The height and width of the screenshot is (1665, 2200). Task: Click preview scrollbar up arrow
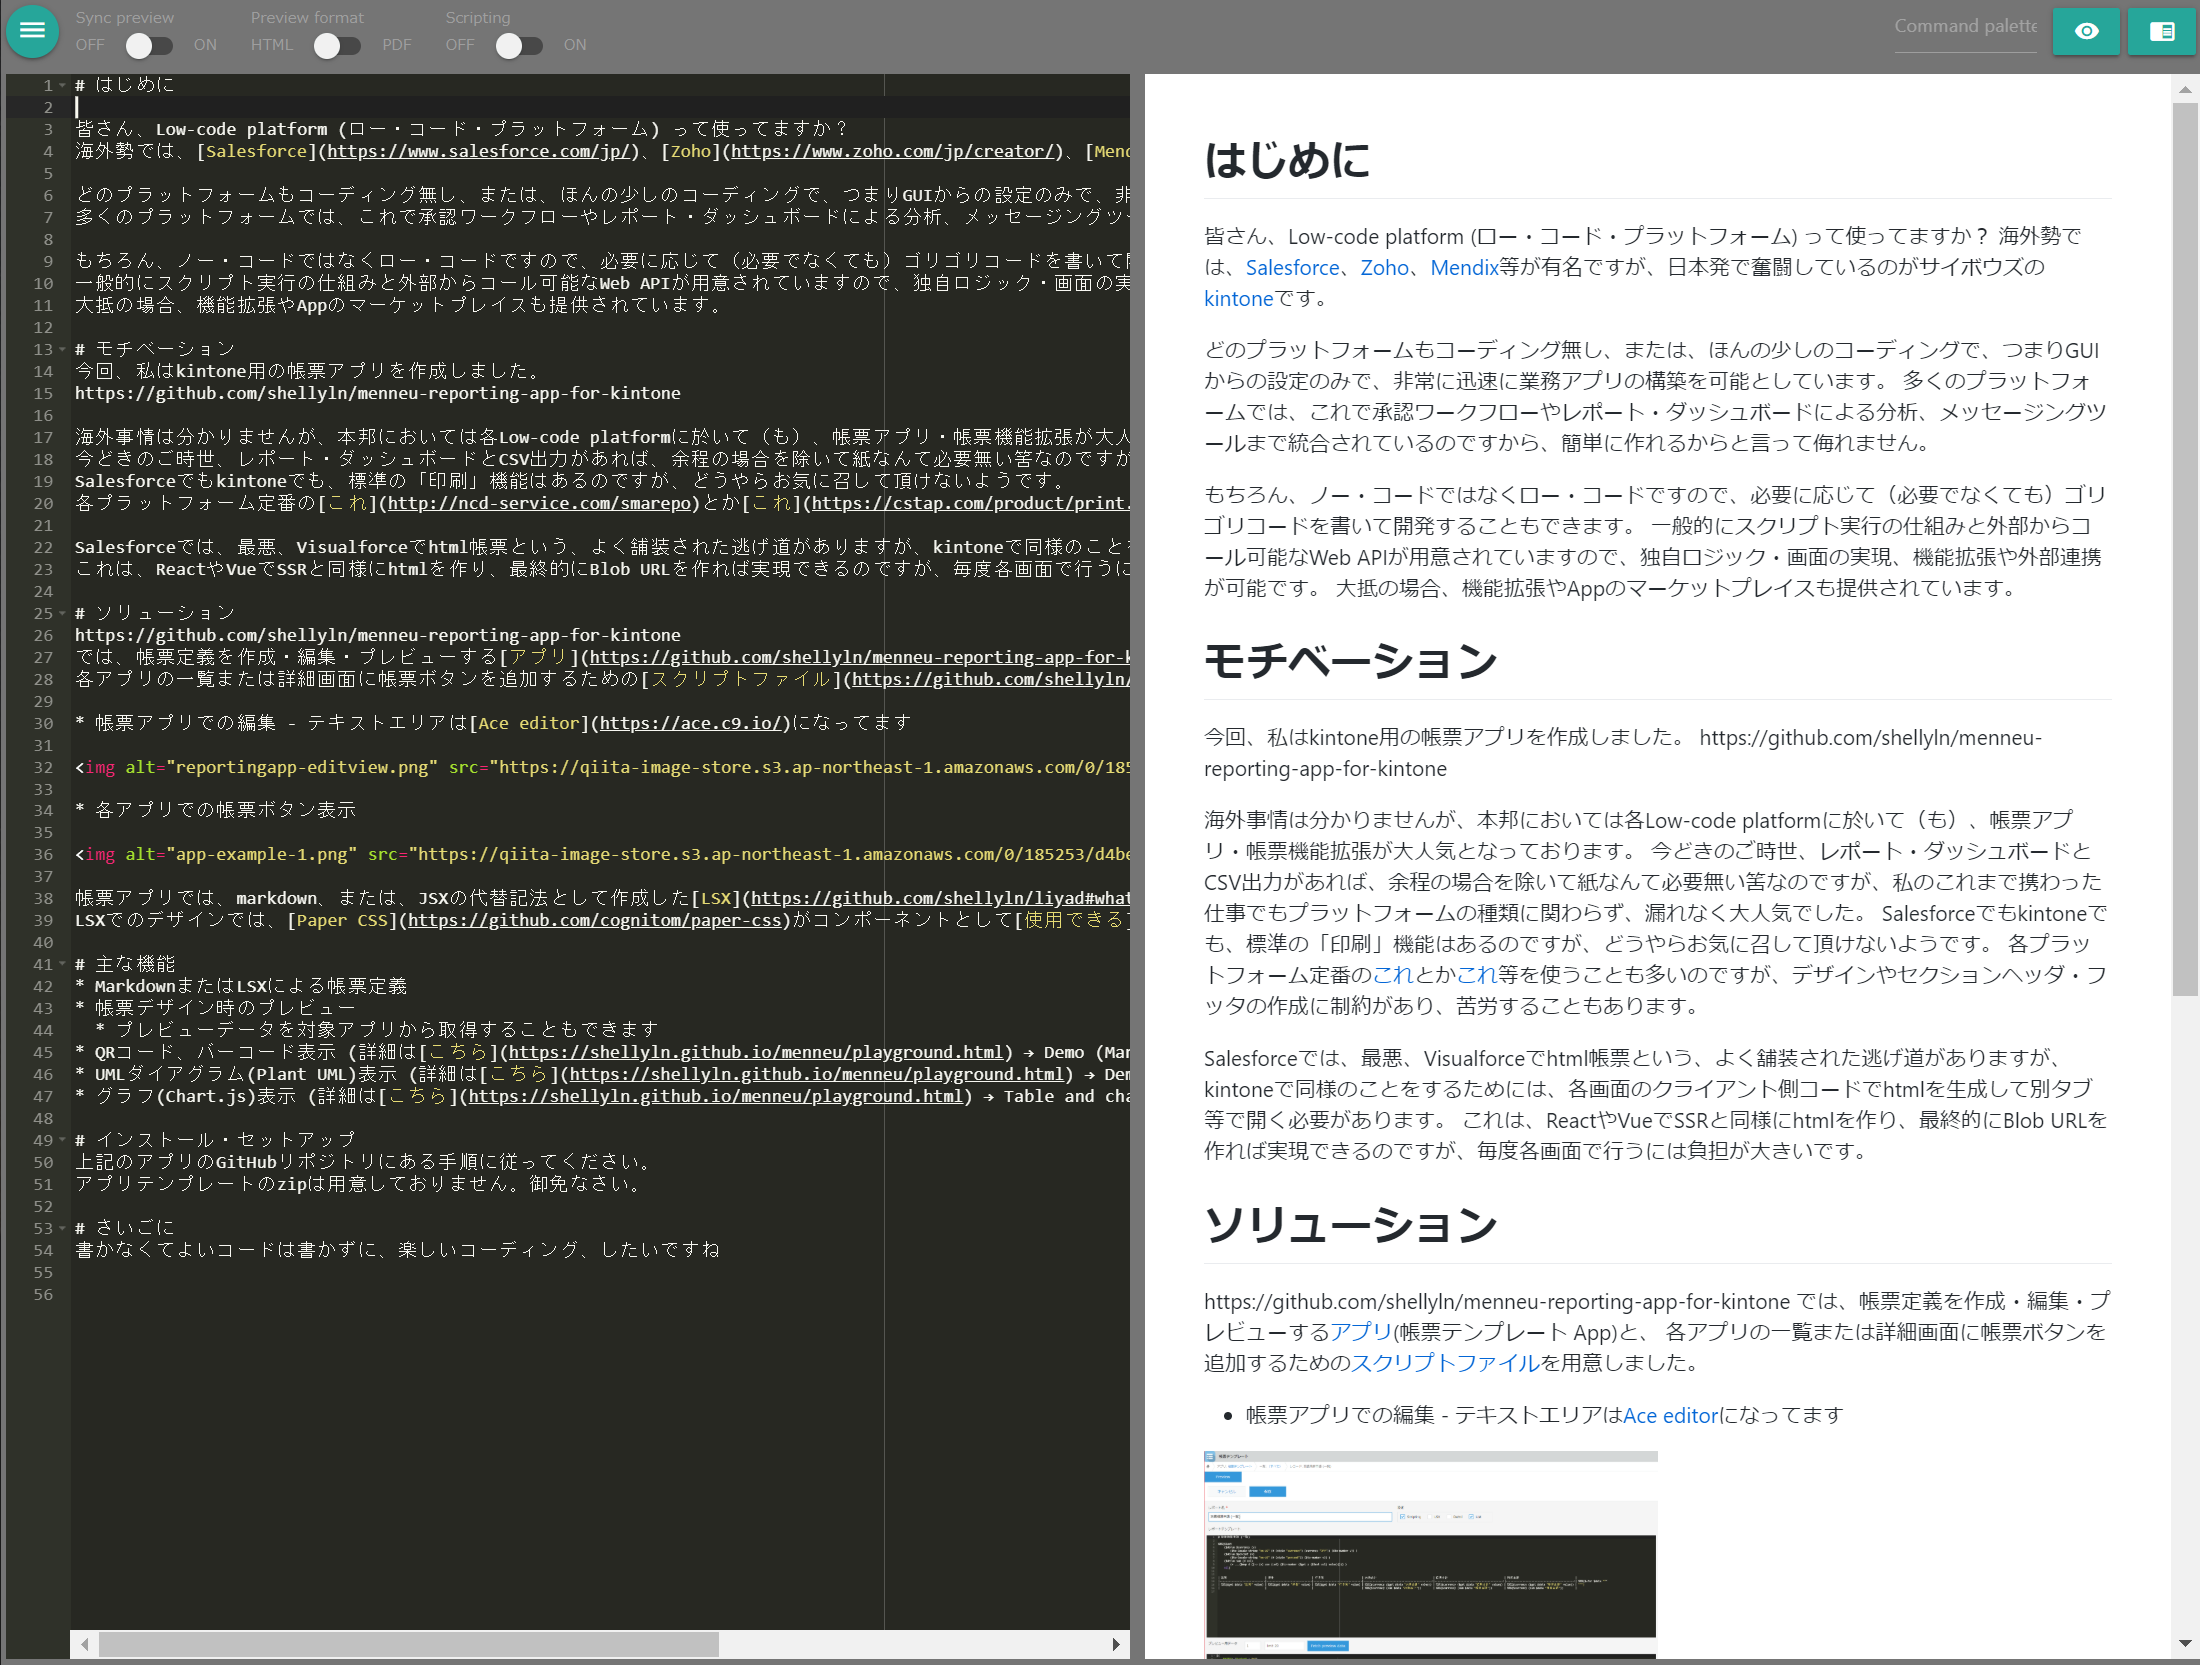pyautogui.click(x=2185, y=89)
